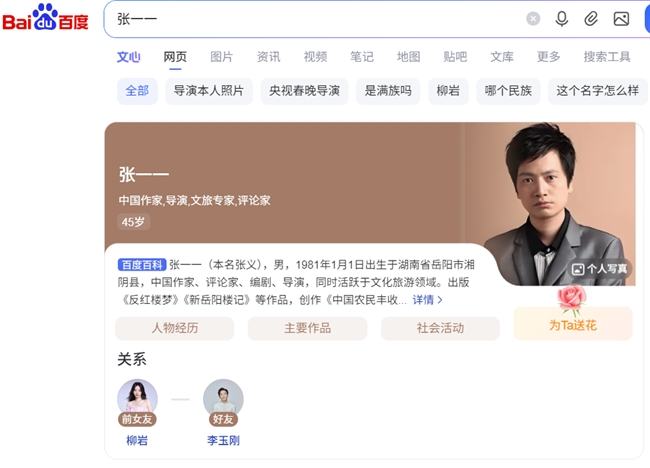Click the Baidu logo

(x=45, y=18)
